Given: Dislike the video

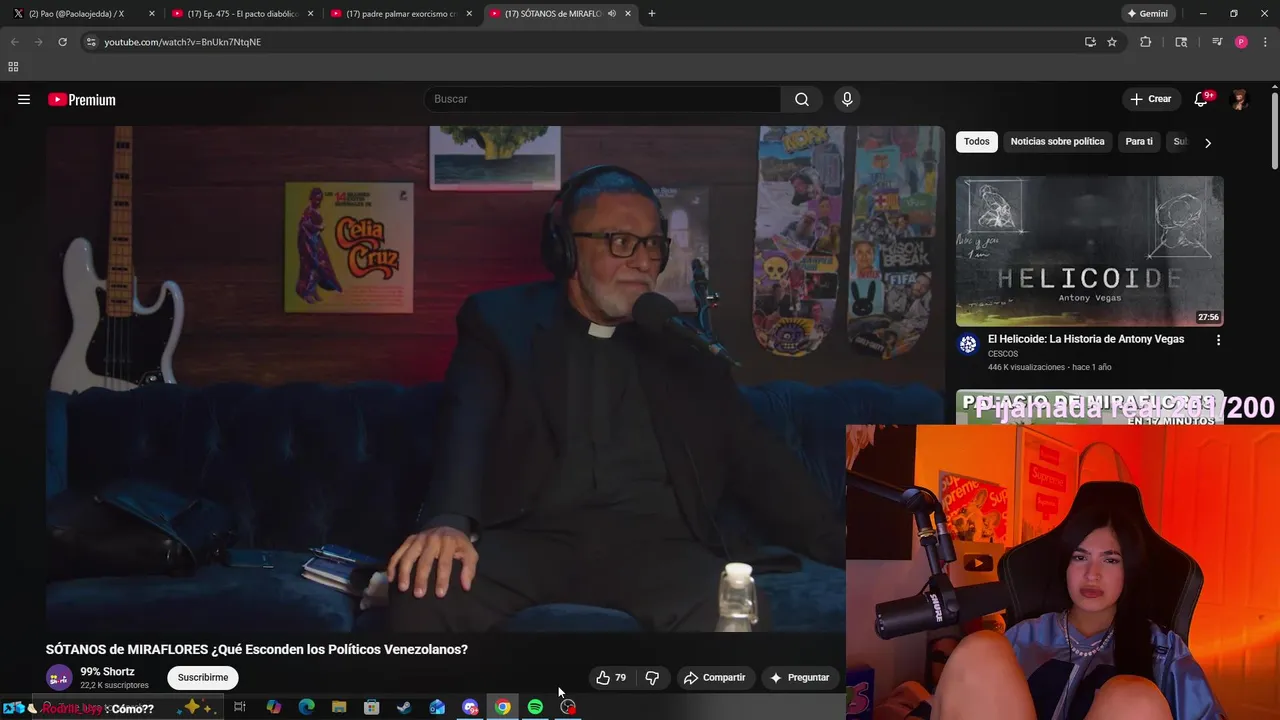Looking at the screenshot, I should [652, 677].
